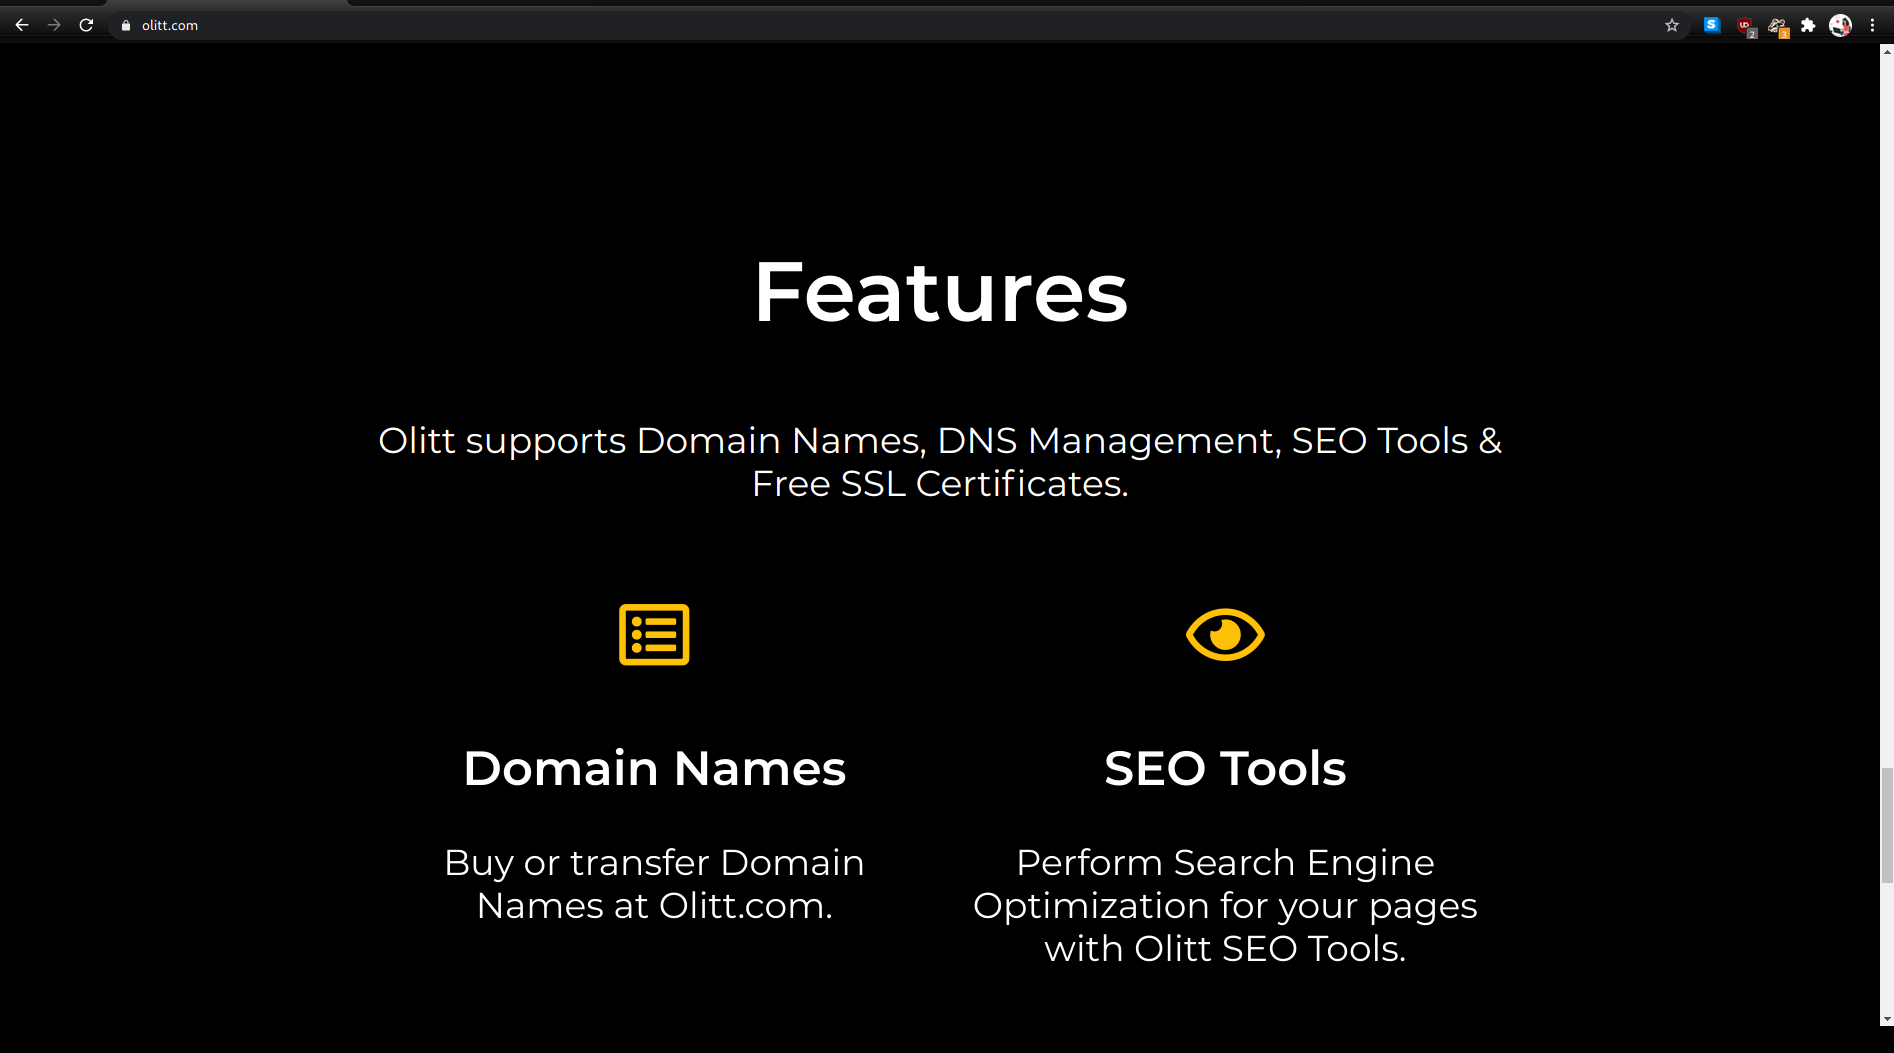
Task: Click the scrollbar down arrow
Action: [1886, 1019]
